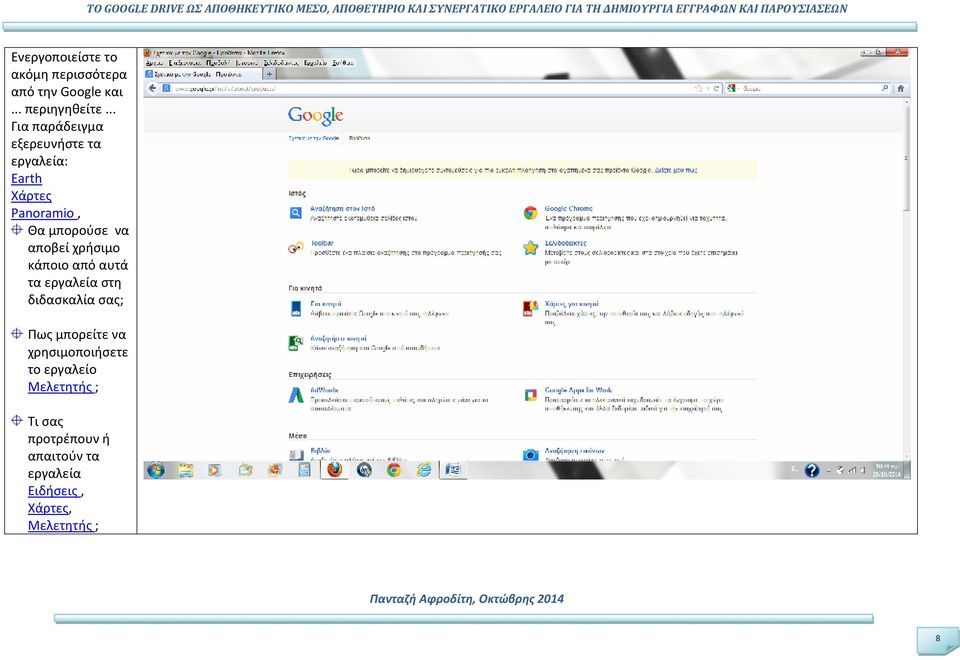
Task: Open the Επεξεργασία menu
Action: [x=184, y=63]
